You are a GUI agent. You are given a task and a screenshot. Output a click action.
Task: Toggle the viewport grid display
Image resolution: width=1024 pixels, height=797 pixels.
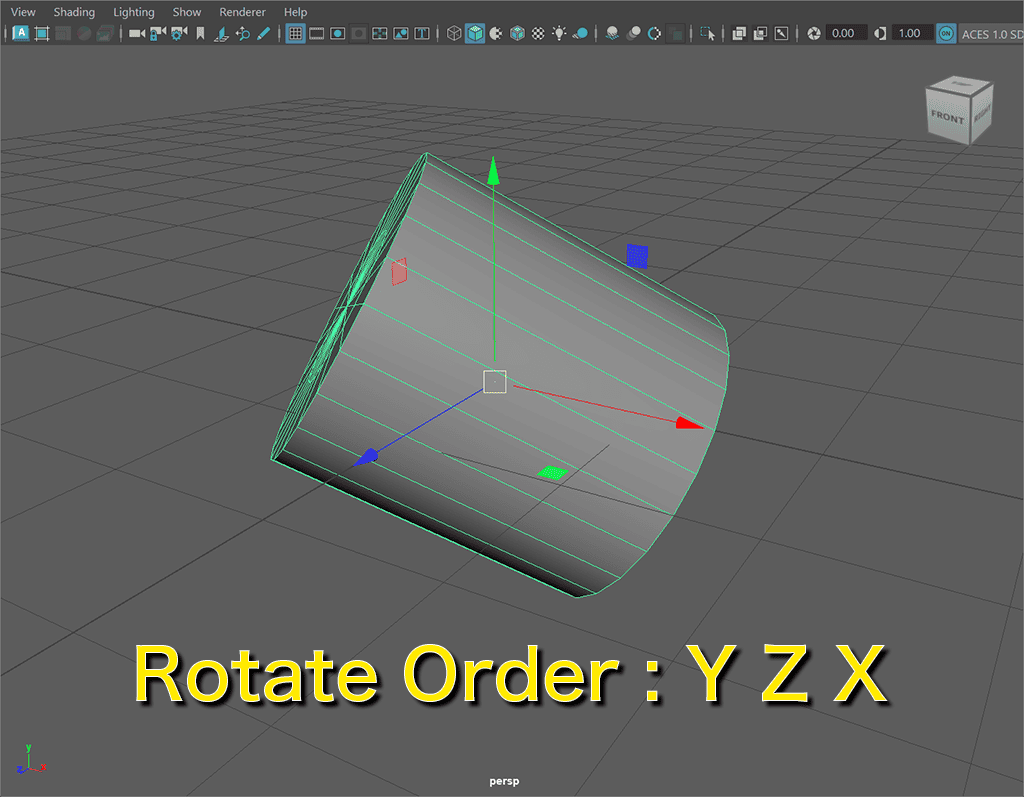click(x=295, y=33)
